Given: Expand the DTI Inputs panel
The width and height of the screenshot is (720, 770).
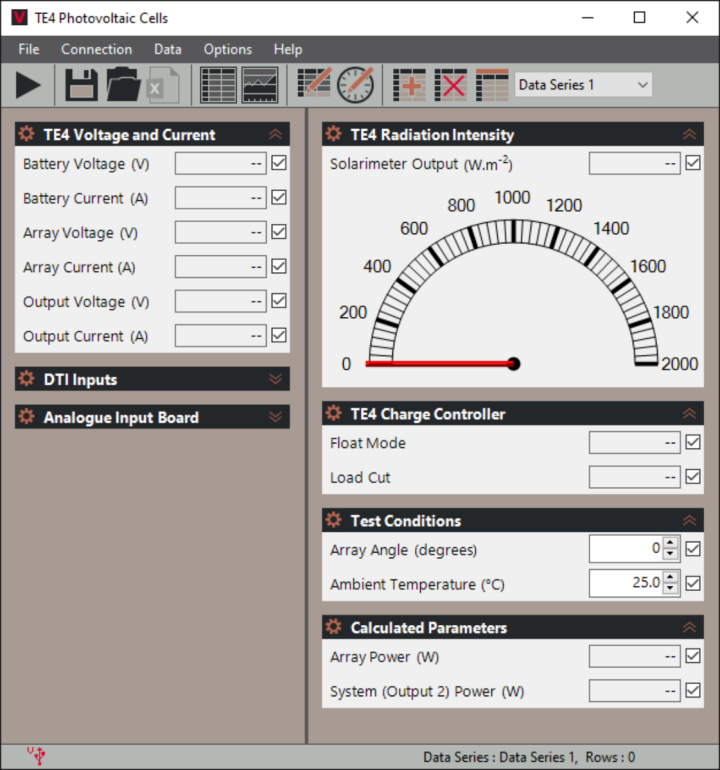Looking at the screenshot, I should (276, 379).
